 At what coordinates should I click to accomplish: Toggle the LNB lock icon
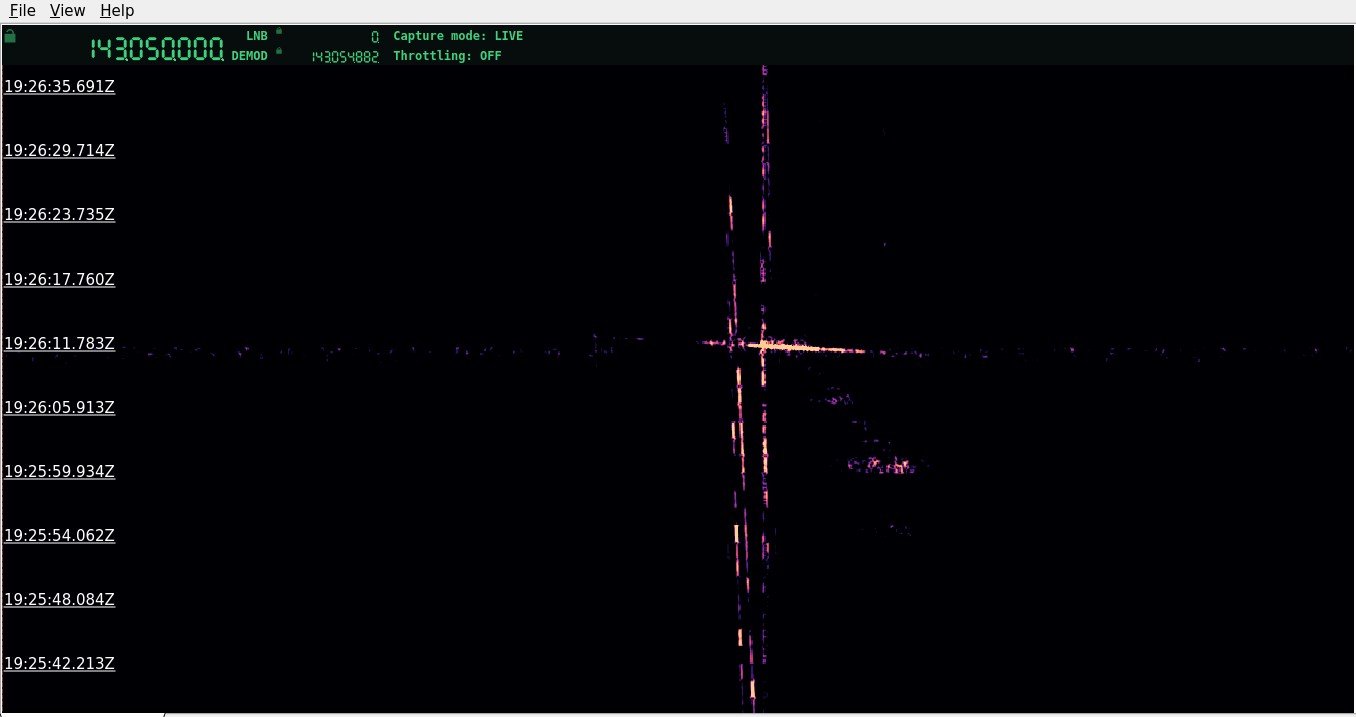[x=279, y=31]
